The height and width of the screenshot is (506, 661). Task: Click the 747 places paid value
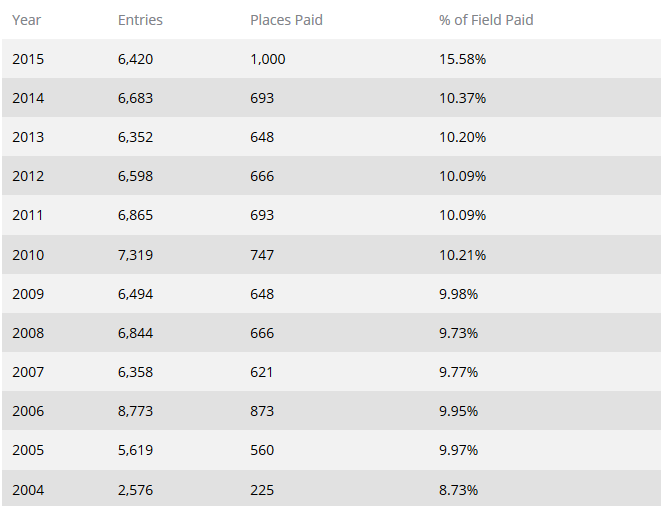click(262, 255)
